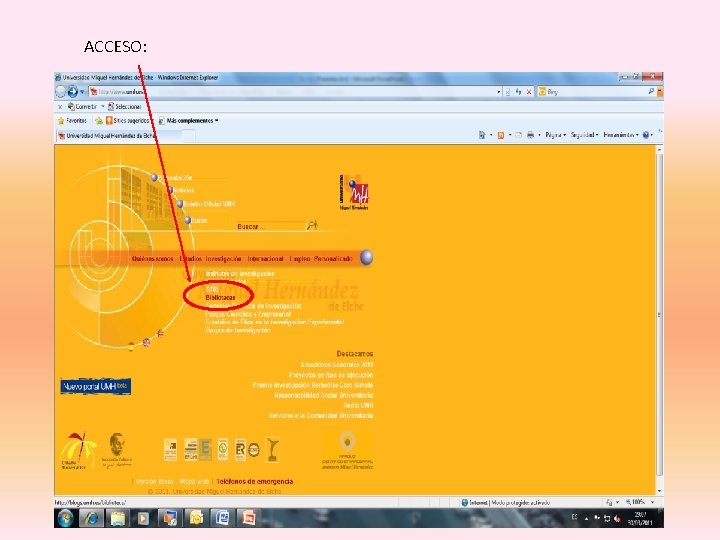720x540 pixels.
Task: Click the Seleccionar toolbar button
Action: [124, 107]
